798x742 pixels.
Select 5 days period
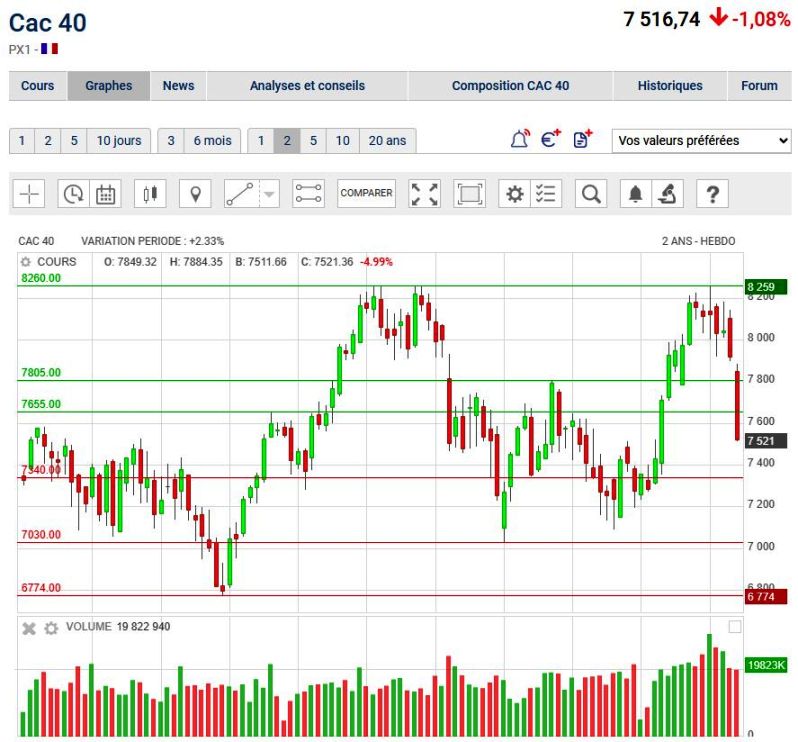(x=74, y=140)
